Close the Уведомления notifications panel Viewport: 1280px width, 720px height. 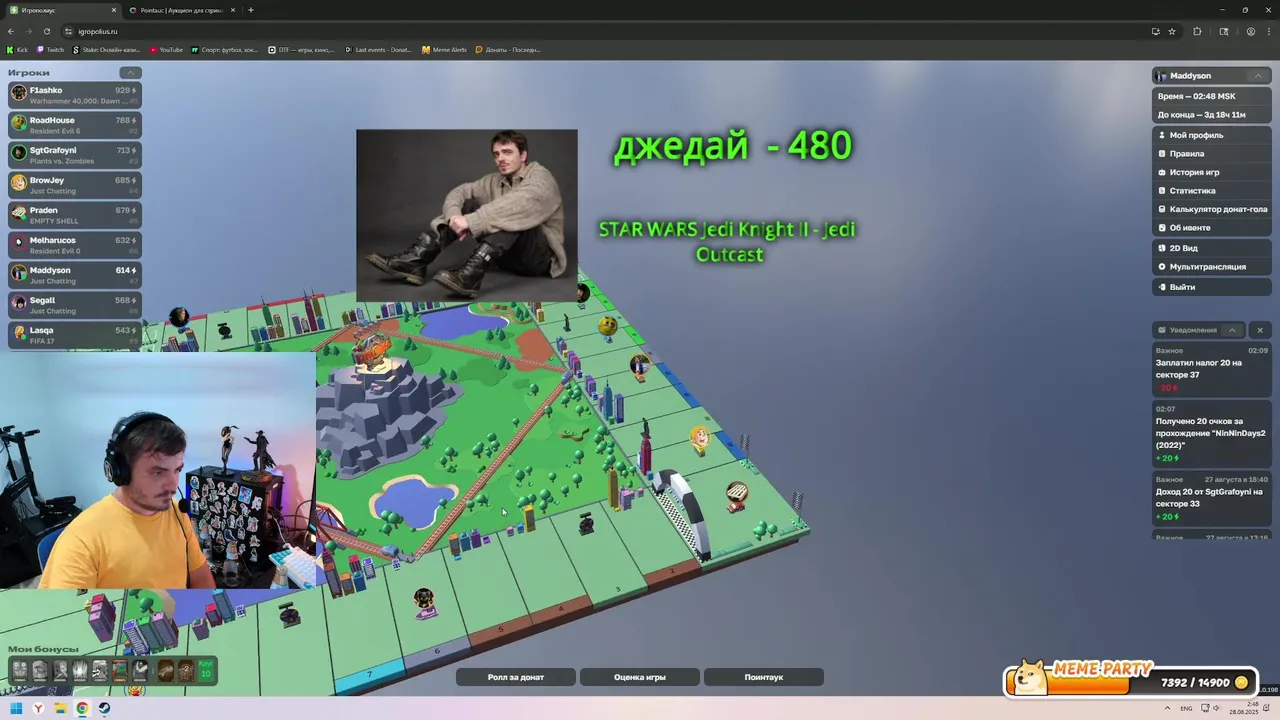pyautogui.click(x=1260, y=330)
